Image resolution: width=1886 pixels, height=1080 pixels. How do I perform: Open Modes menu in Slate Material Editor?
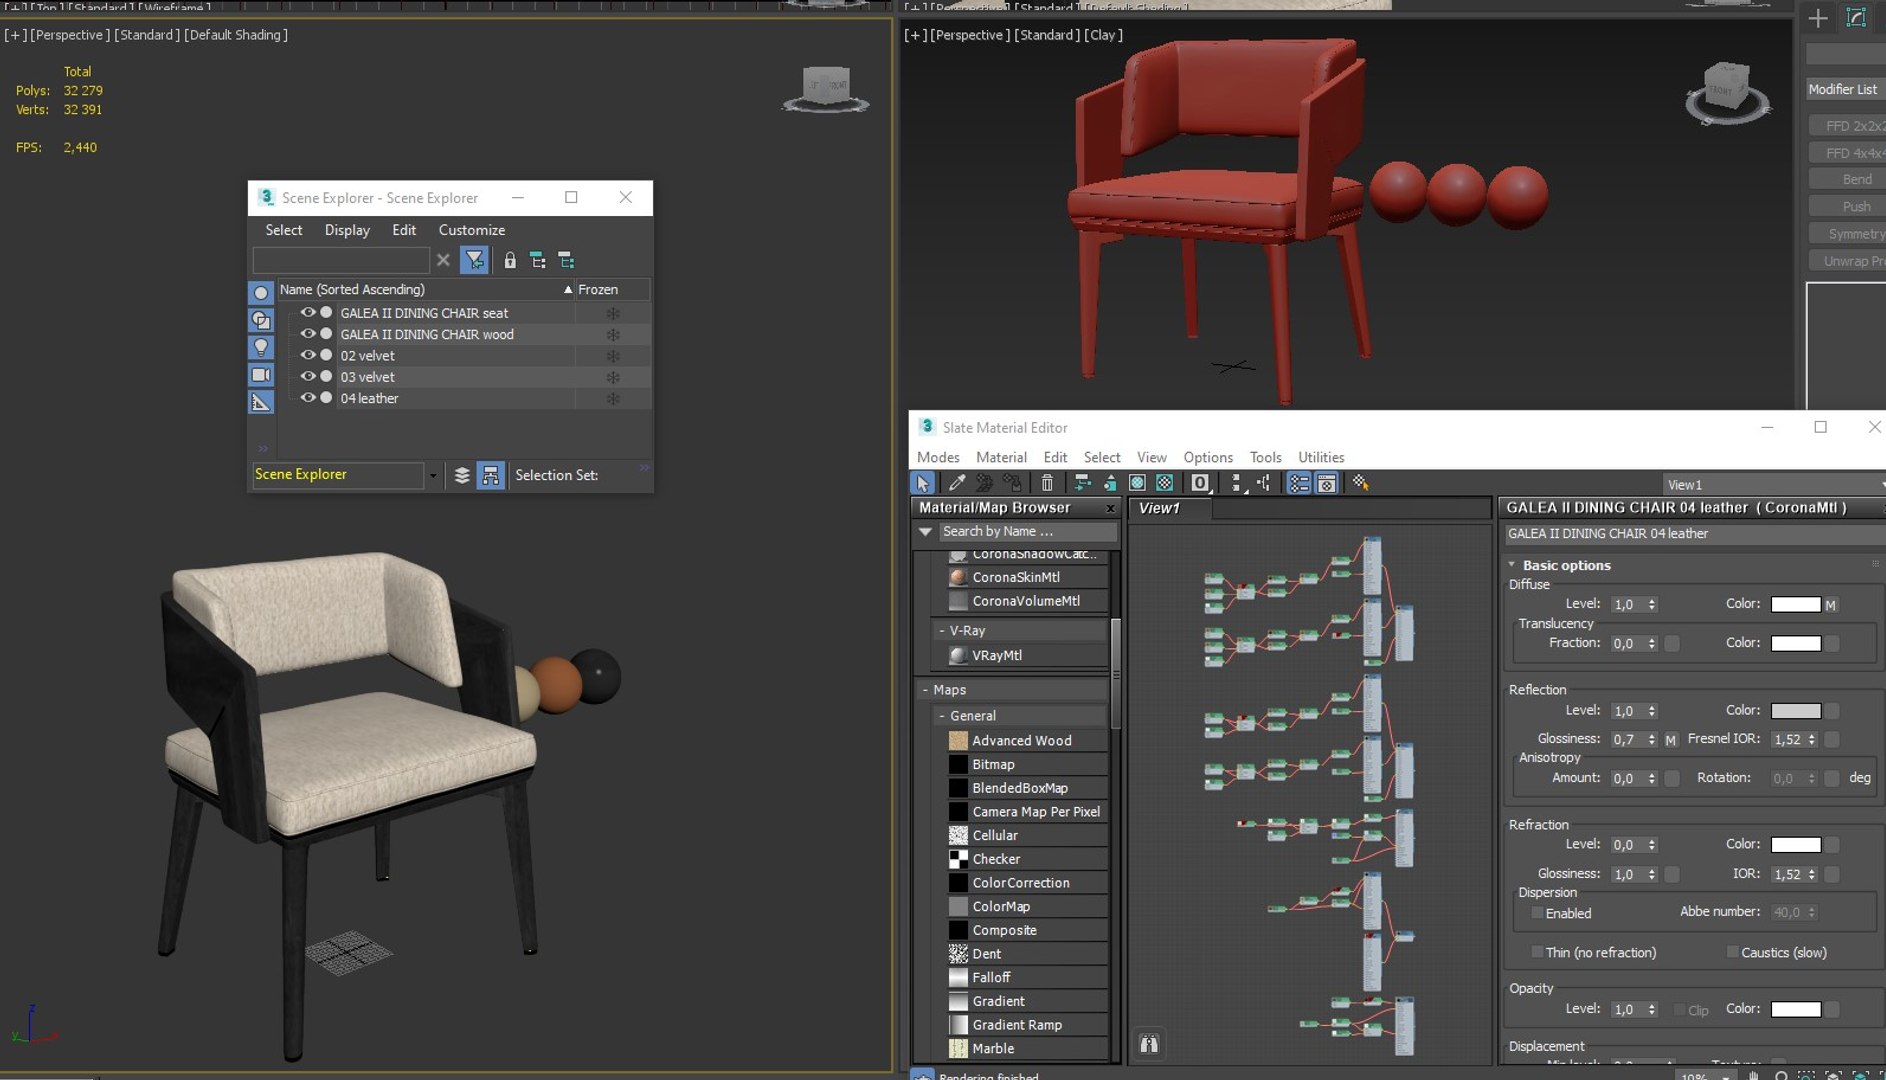[938, 457]
